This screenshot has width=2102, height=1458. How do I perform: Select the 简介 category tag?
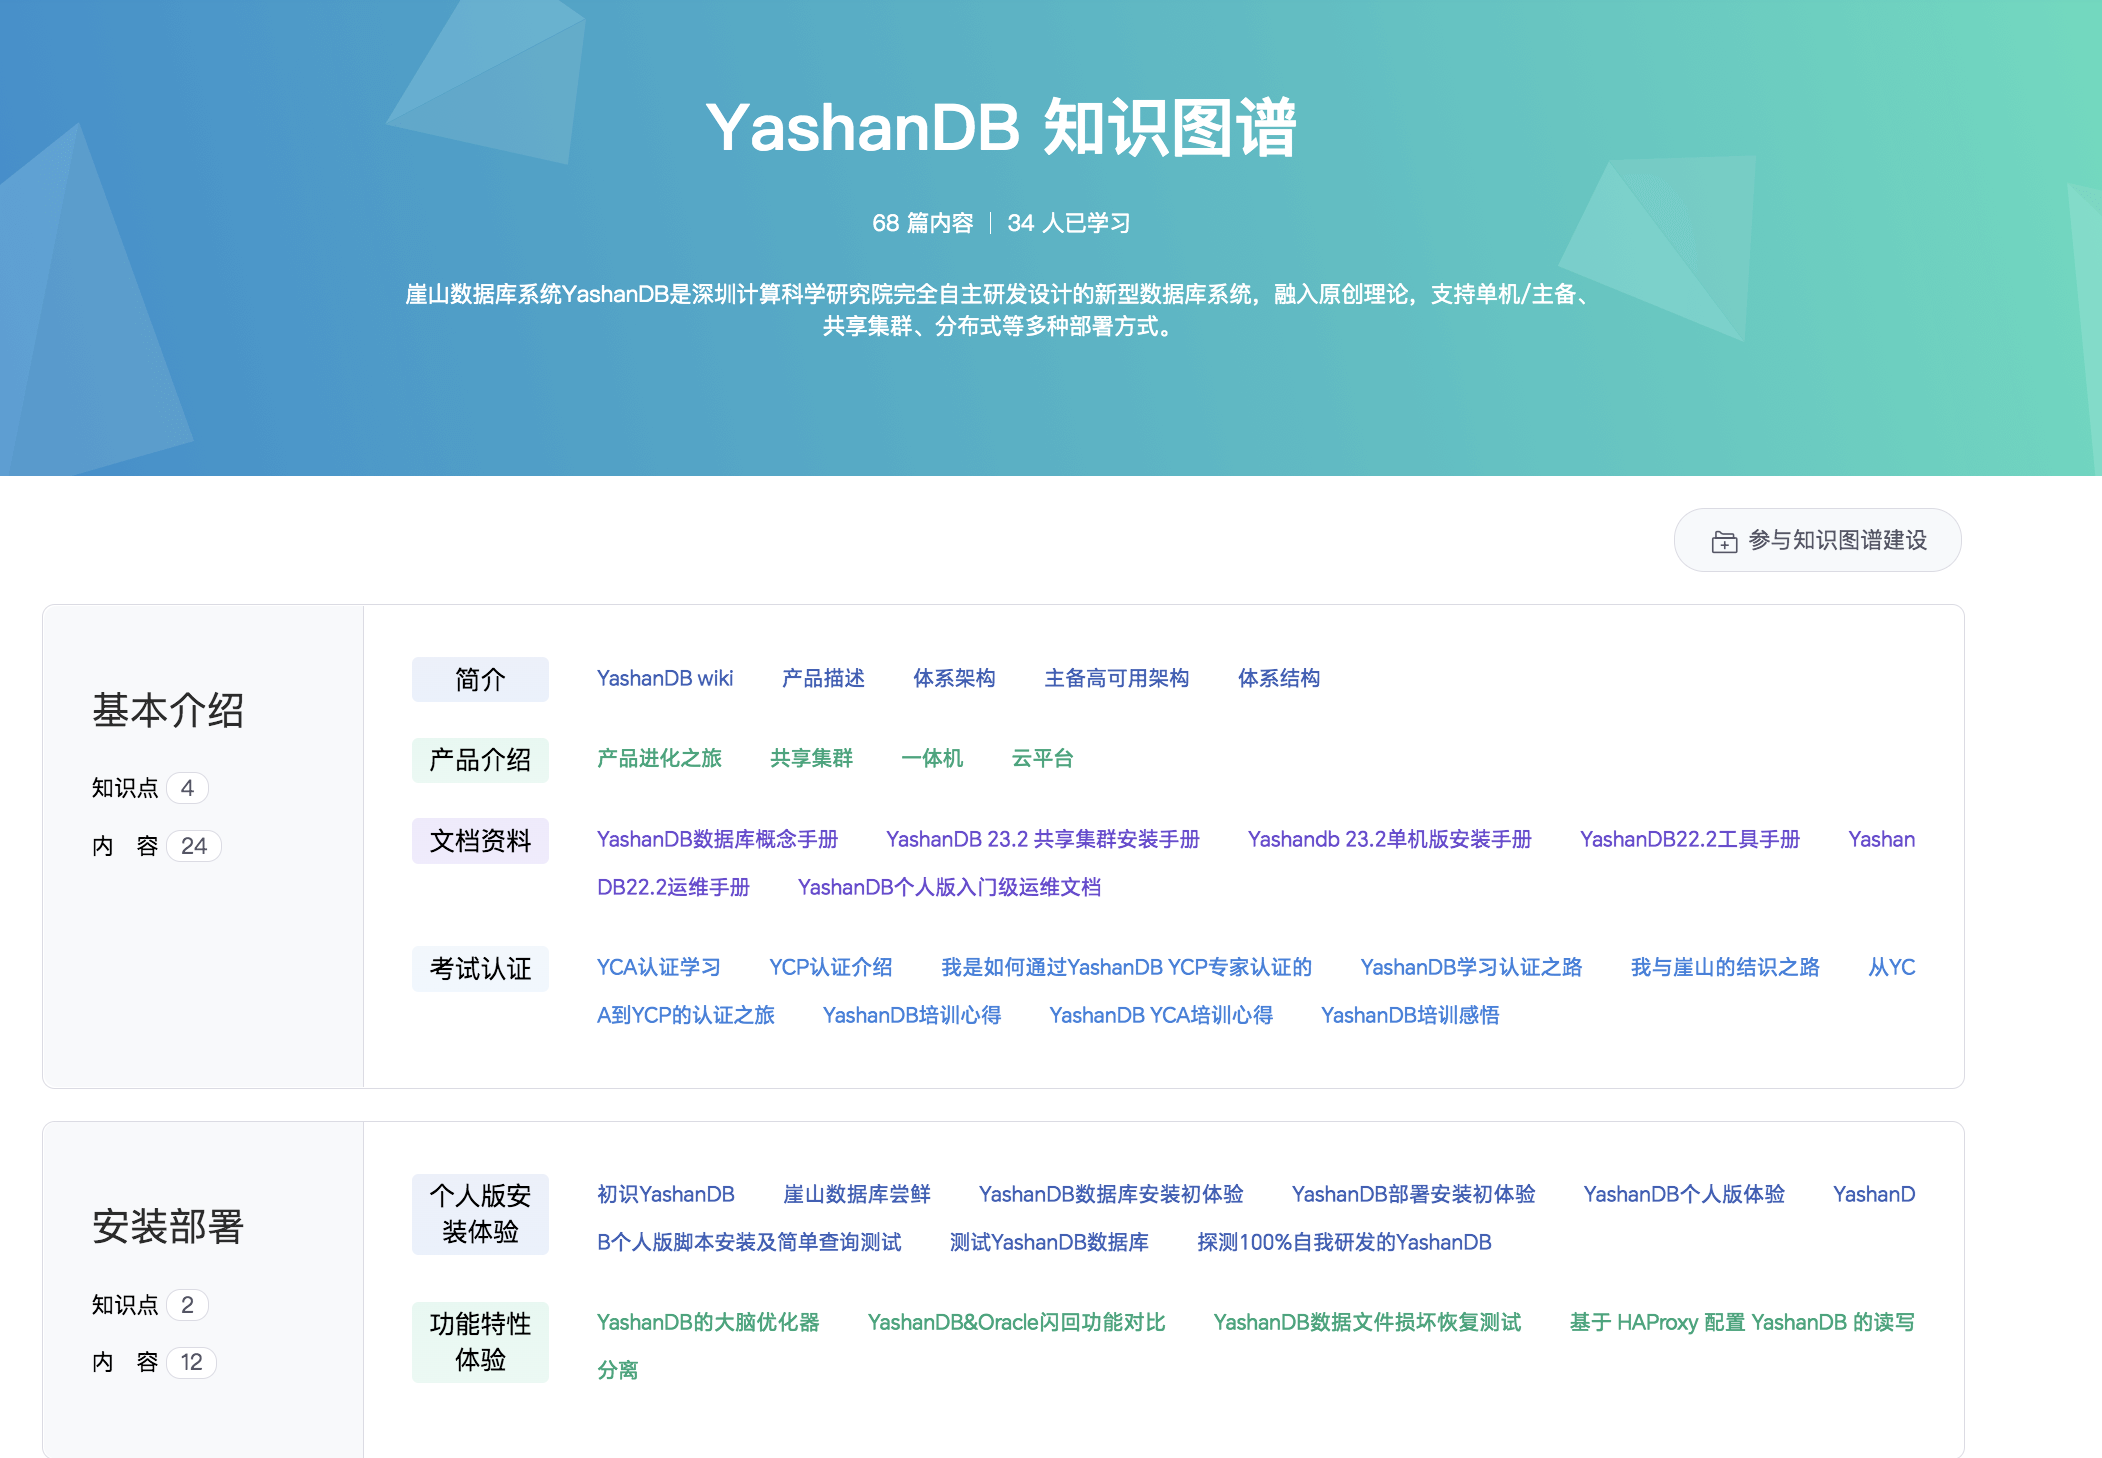480,680
